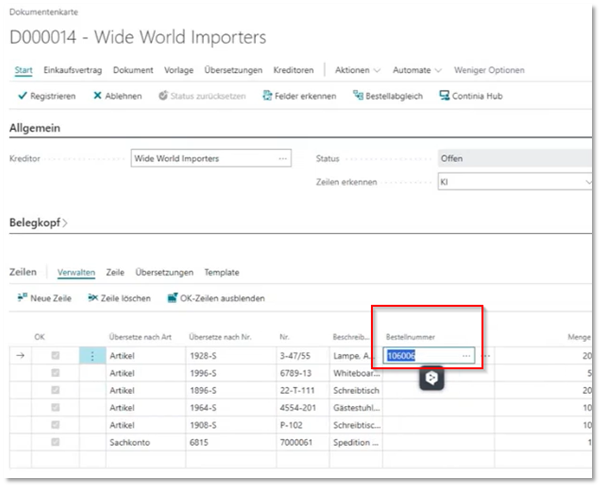Open lookup dots in Kreditor field

[283, 159]
